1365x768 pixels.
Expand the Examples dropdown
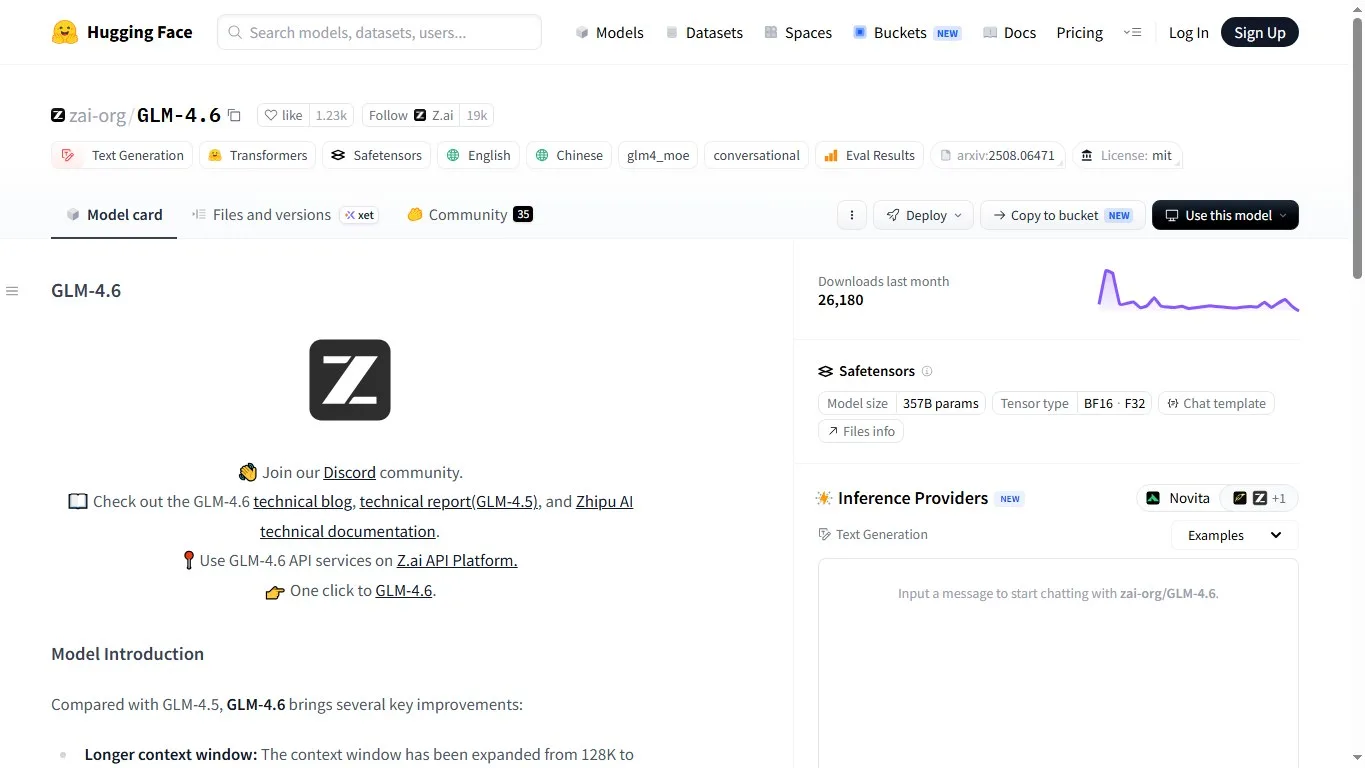(x=1234, y=535)
